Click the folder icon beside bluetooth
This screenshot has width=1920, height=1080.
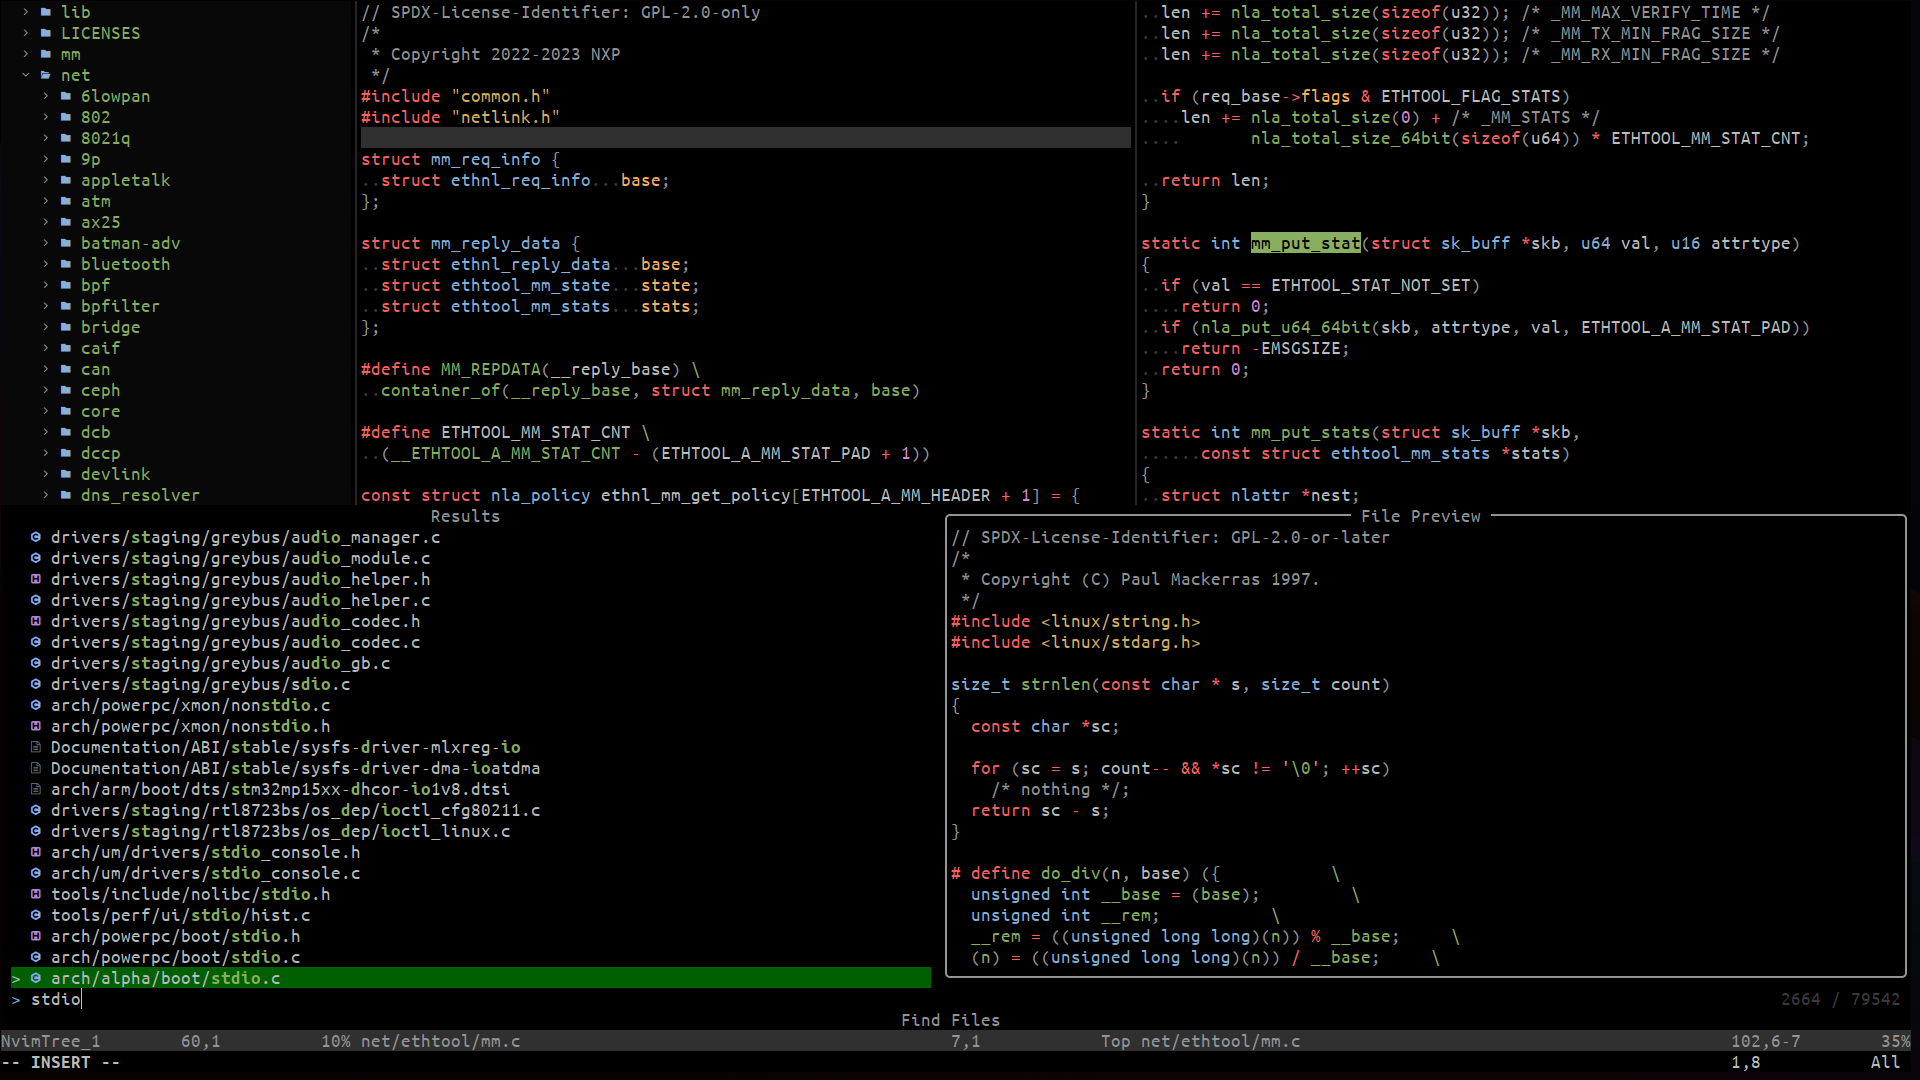(66, 264)
